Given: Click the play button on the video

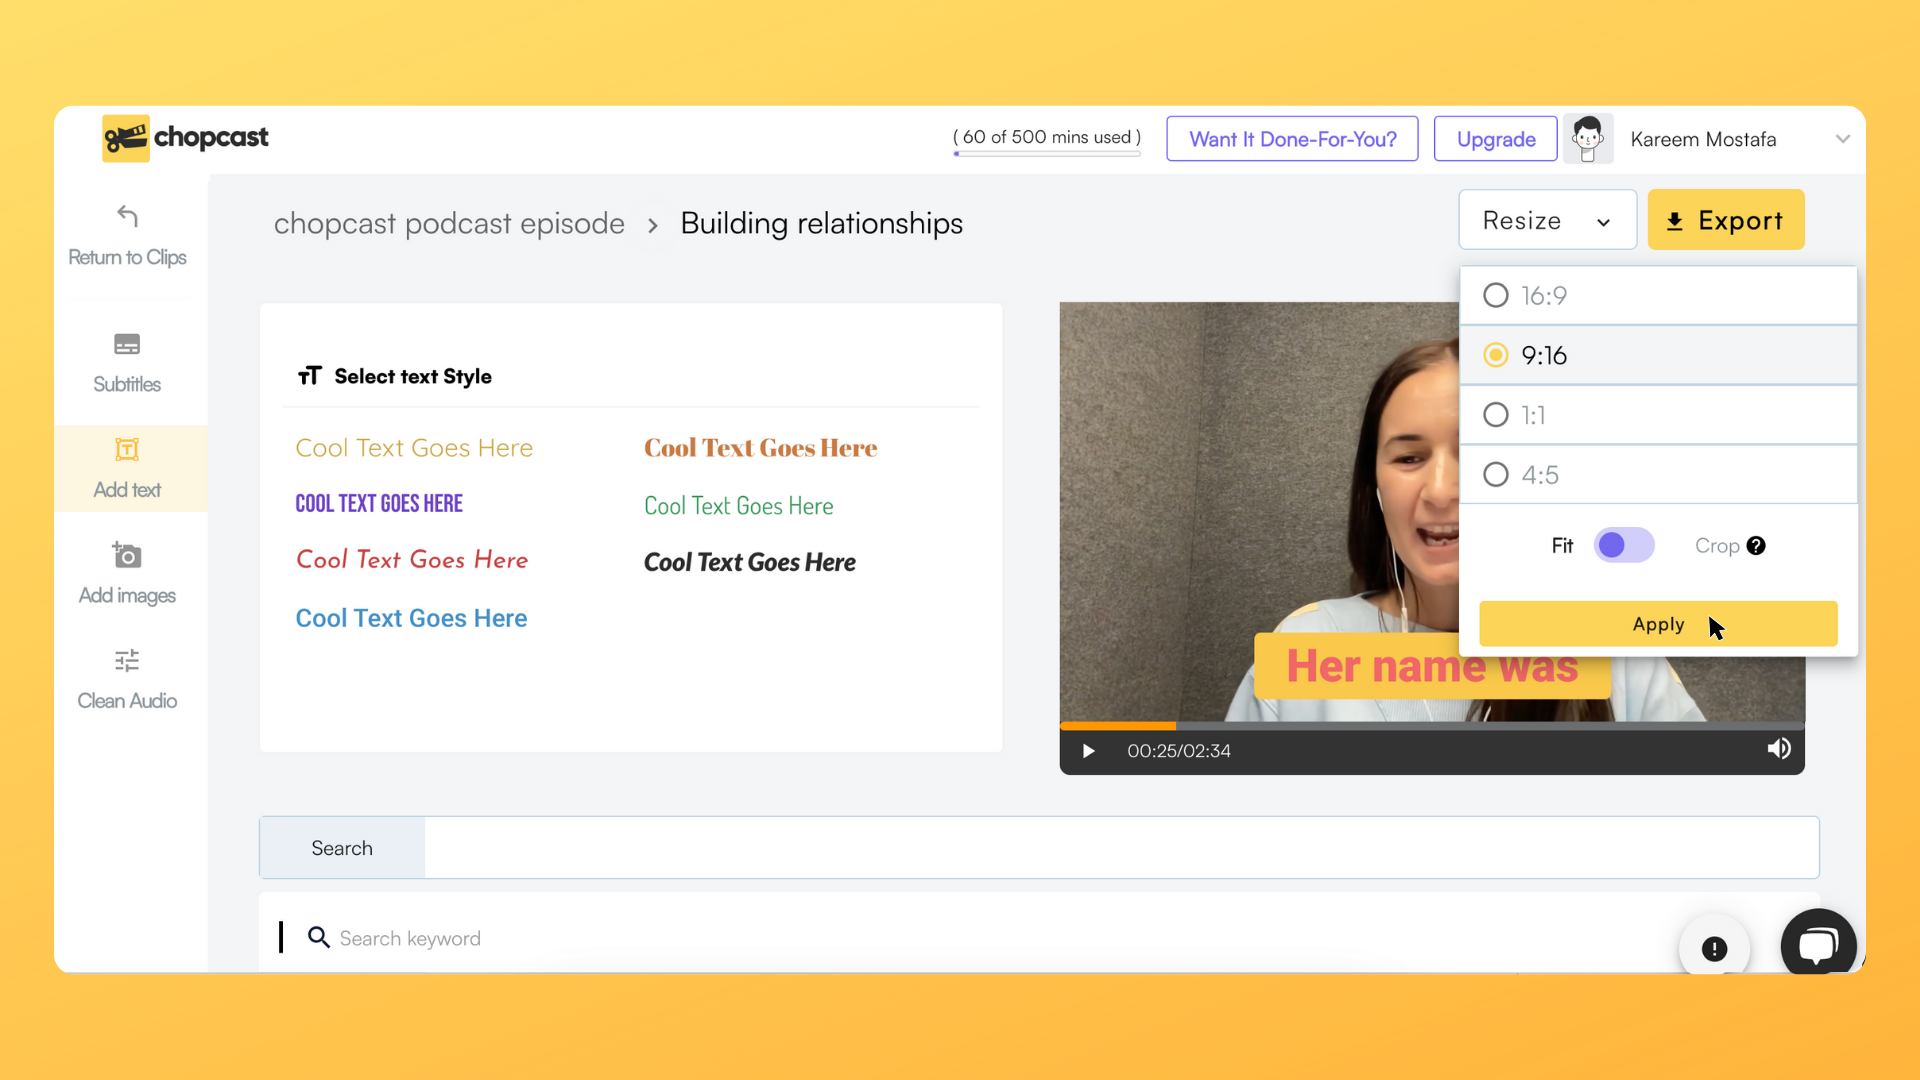Looking at the screenshot, I should [1088, 749].
